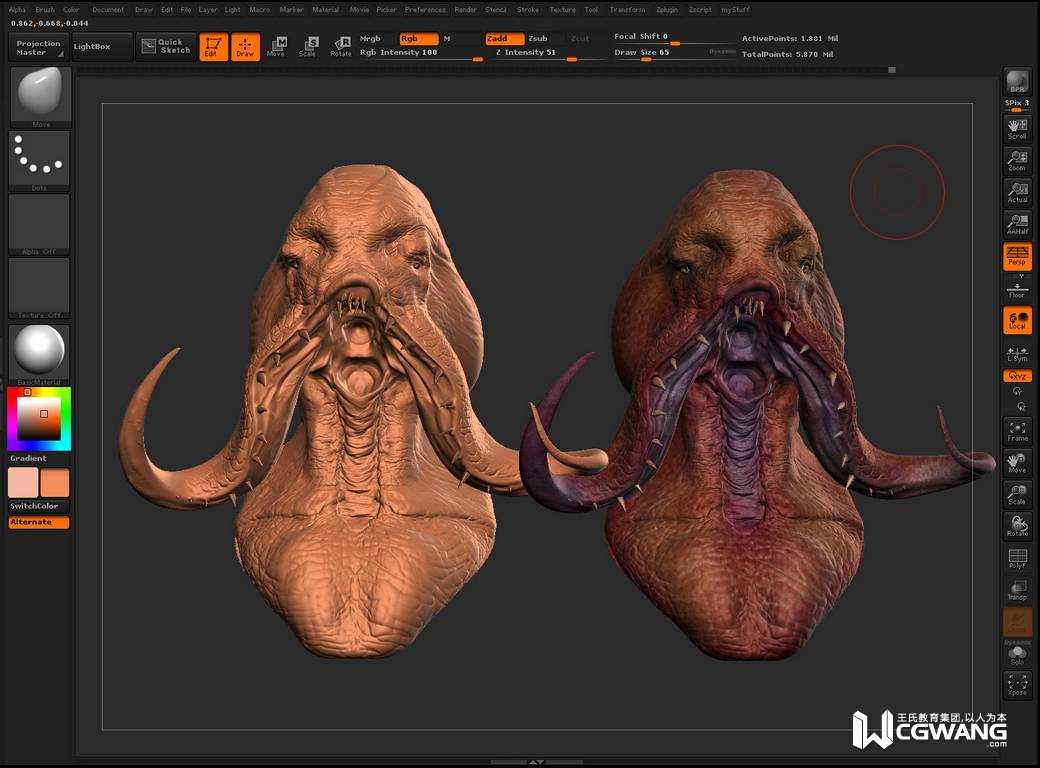This screenshot has height=768, width=1040.
Task: Click the Frame mesh icon
Action: [1017, 431]
